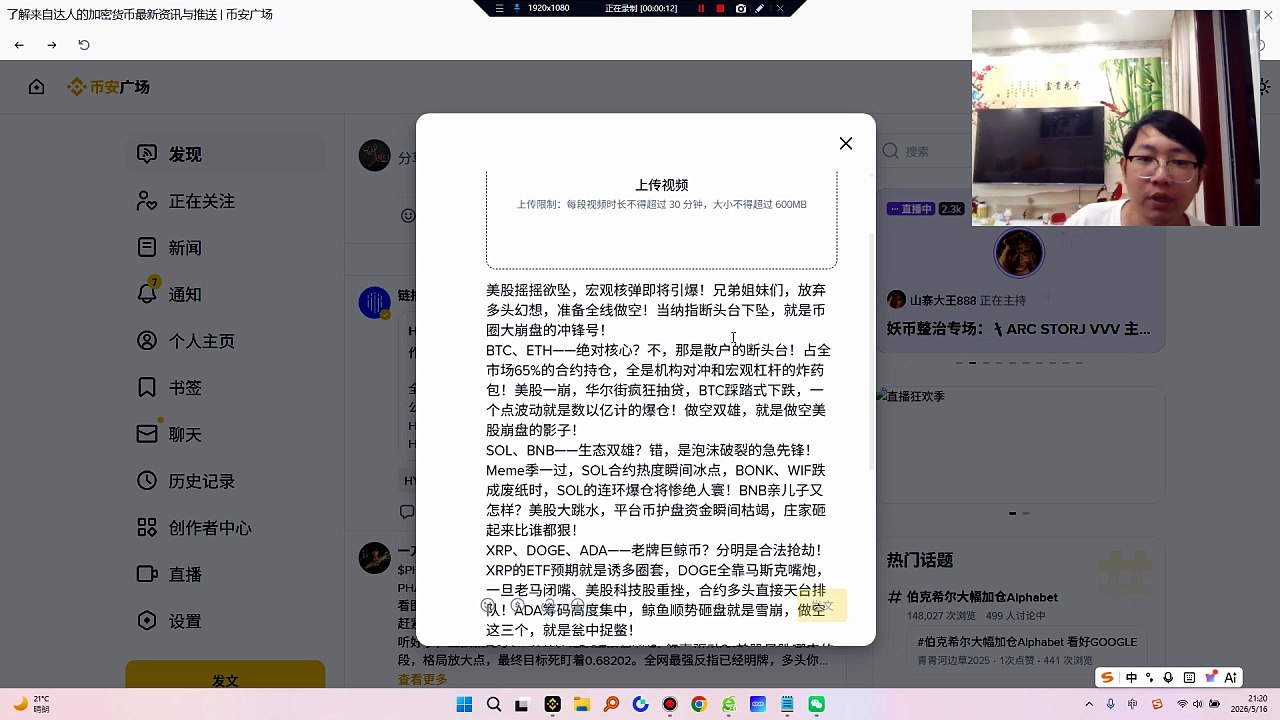Reload the page with refresh icon

[x=84, y=45]
